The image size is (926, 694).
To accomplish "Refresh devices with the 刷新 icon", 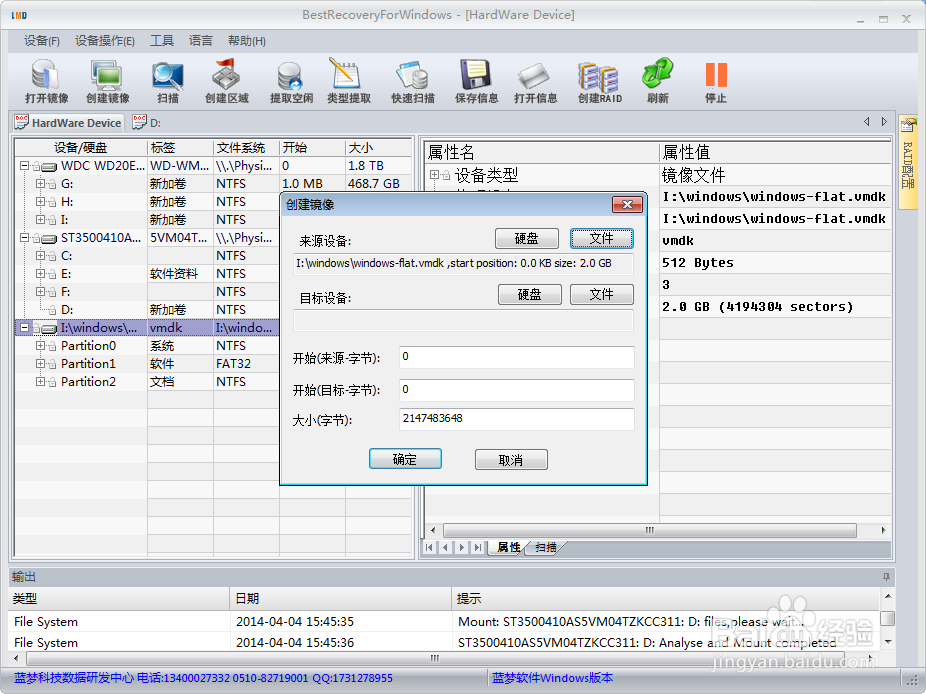I will (x=657, y=82).
